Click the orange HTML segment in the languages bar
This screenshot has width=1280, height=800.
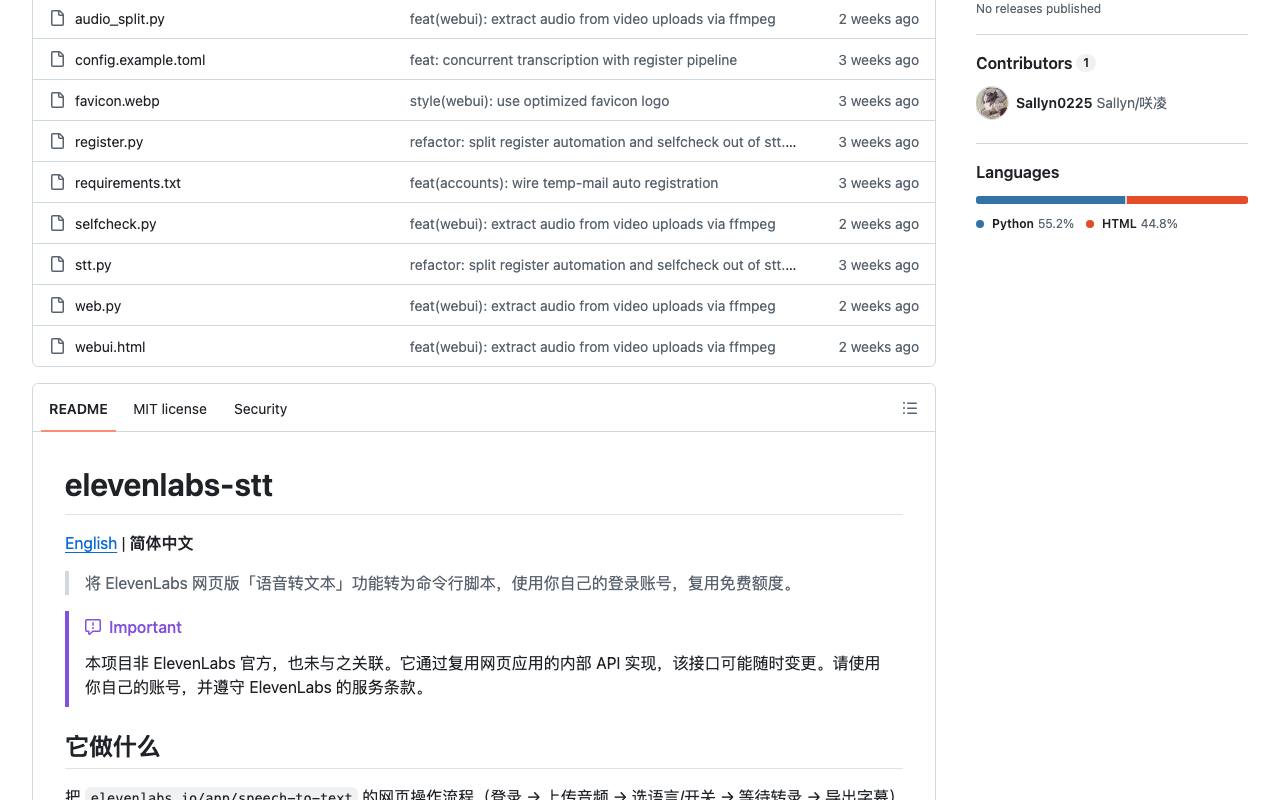(x=1188, y=200)
